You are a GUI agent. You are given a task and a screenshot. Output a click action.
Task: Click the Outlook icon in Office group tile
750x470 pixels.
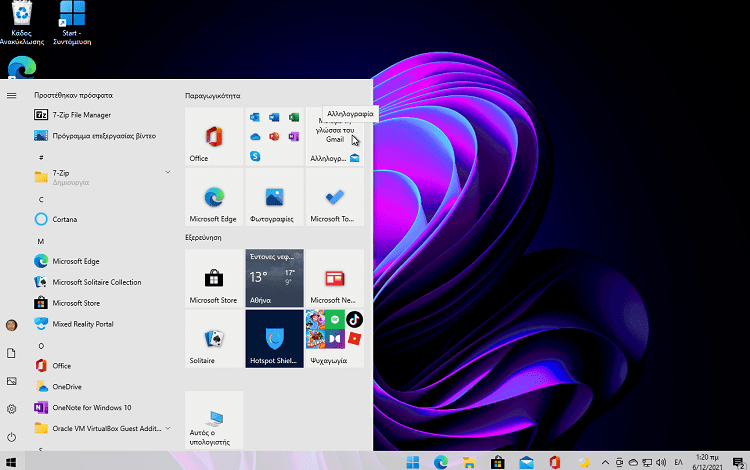tap(255, 117)
